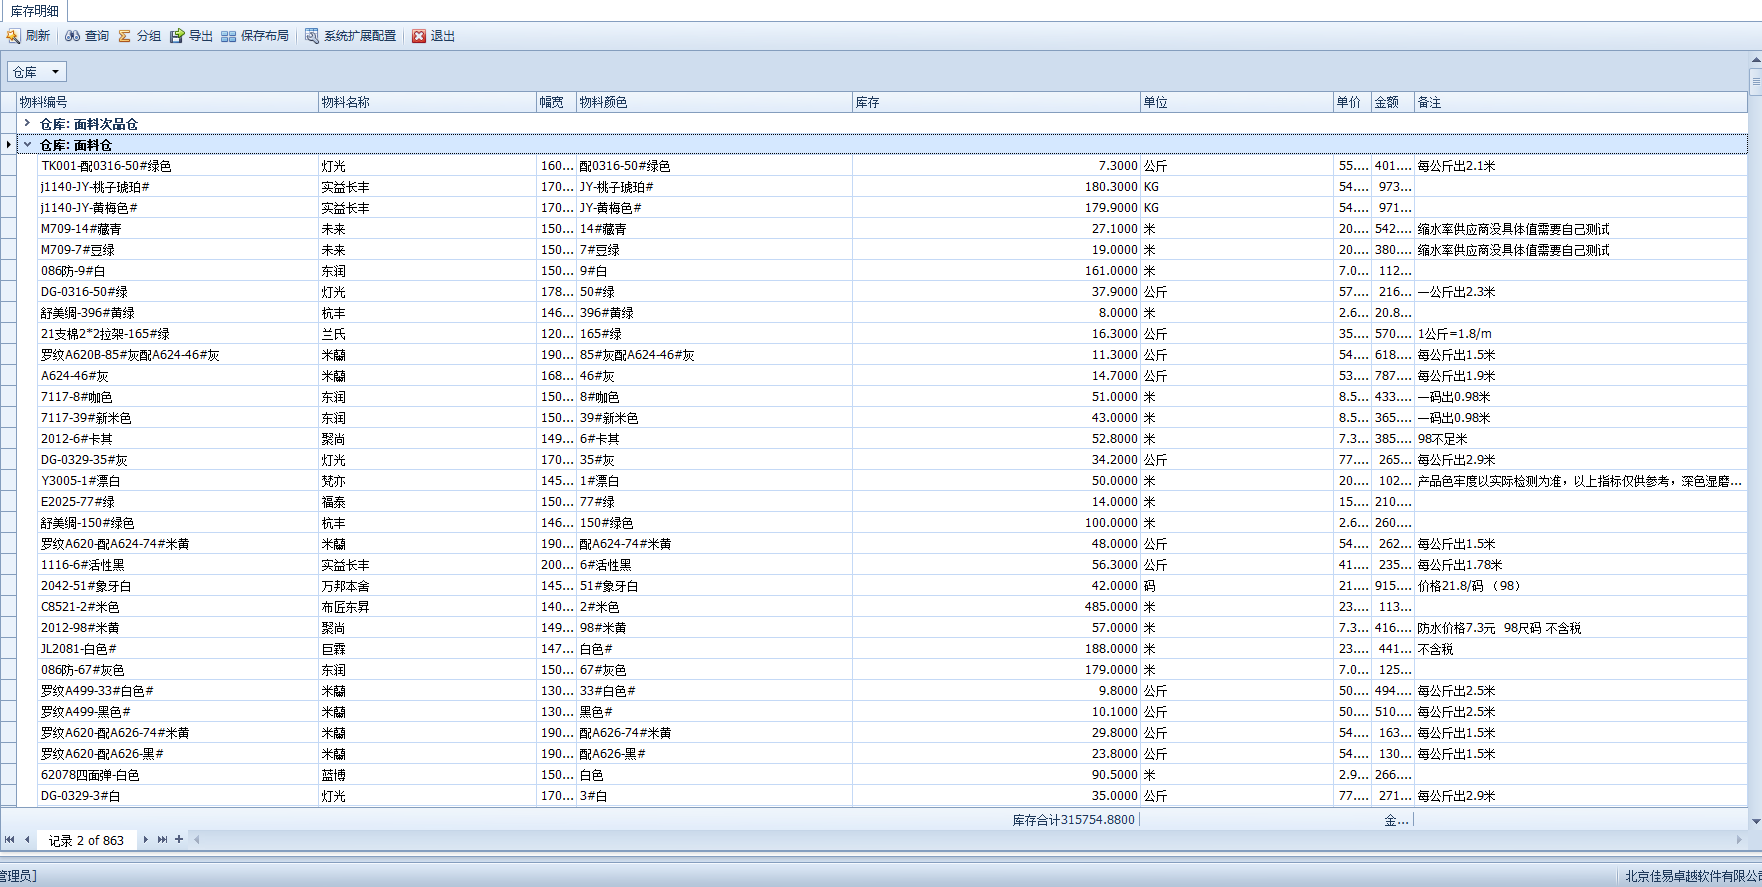This screenshot has width=1762, height=887.
Task: Open the 仓库 grouping dropdown
Action: [x=37, y=72]
